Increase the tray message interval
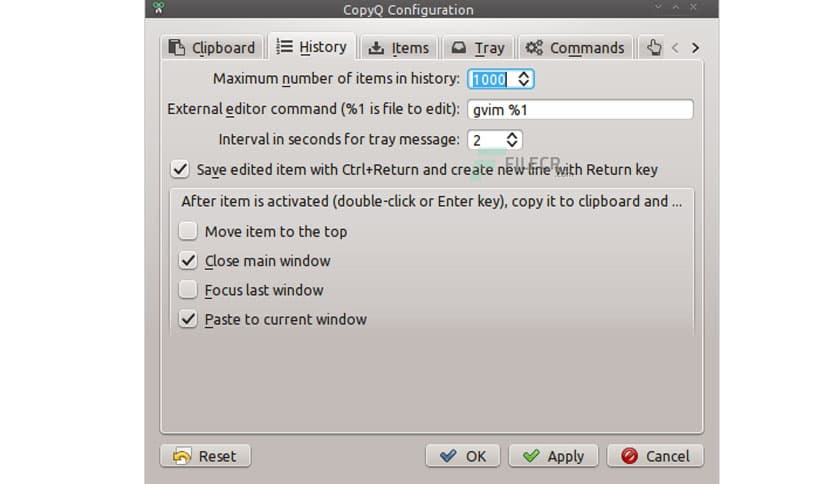This screenshot has height=484, width=836. (512, 136)
